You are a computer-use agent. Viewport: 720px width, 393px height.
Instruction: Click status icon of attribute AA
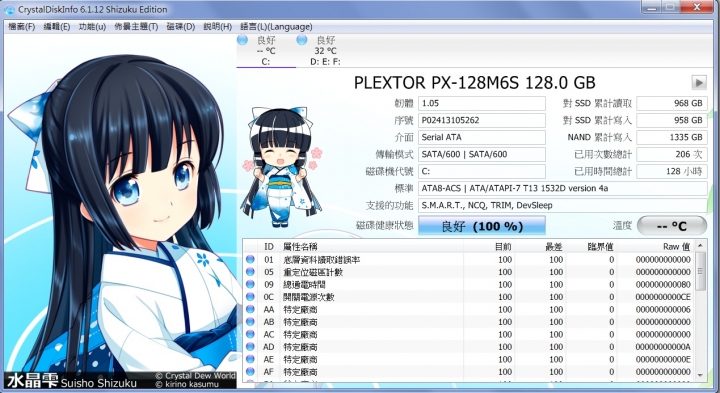(x=250, y=309)
